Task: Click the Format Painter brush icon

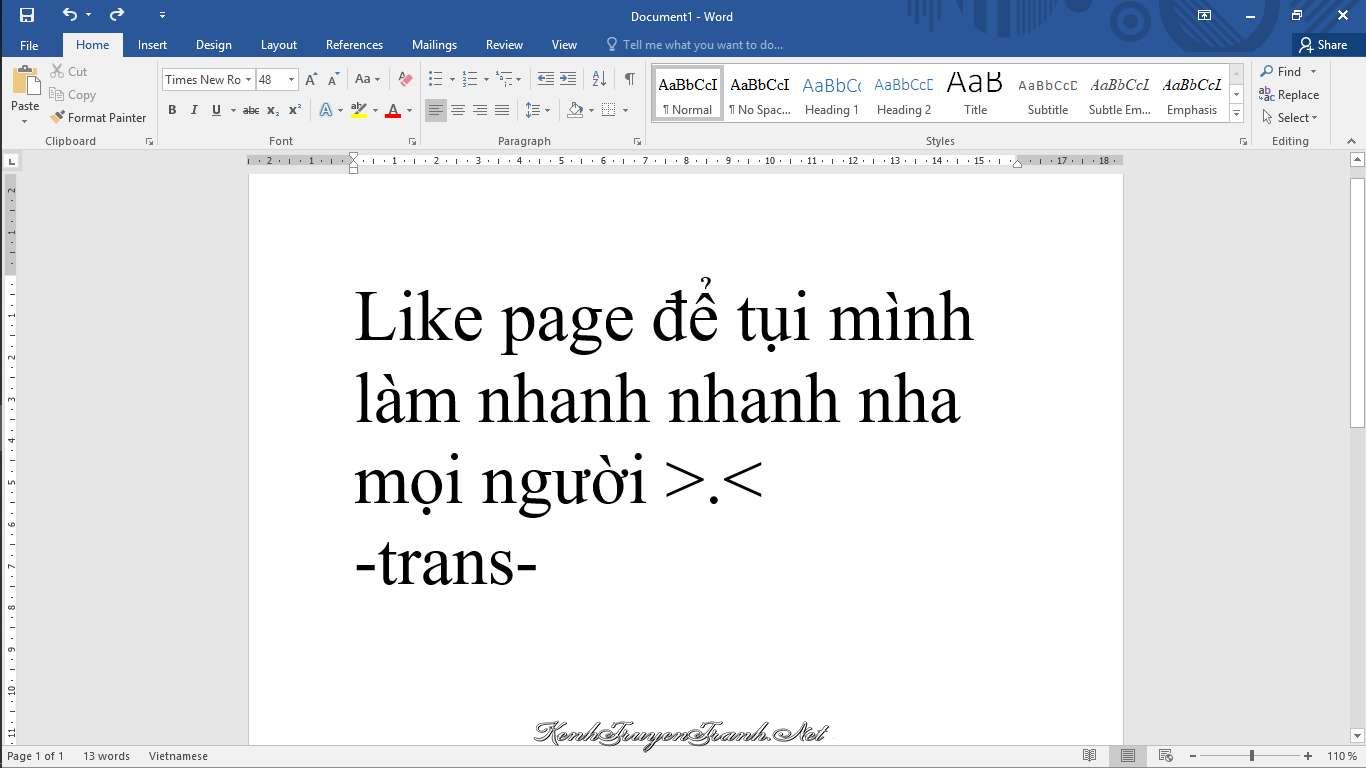Action: pyautogui.click(x=58, y=118)
